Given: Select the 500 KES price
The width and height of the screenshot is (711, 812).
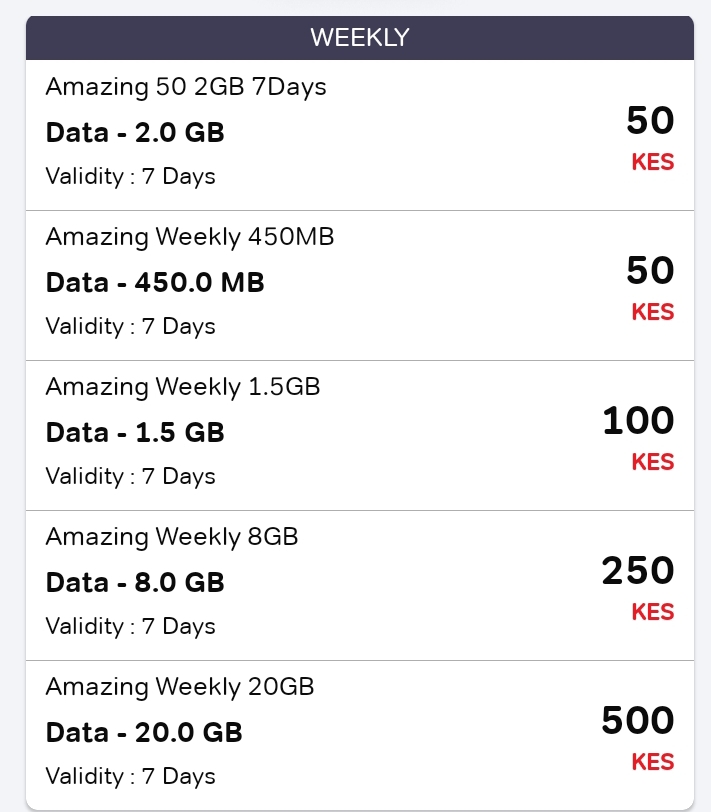Looking at the screenshot, I should (638, 737).
